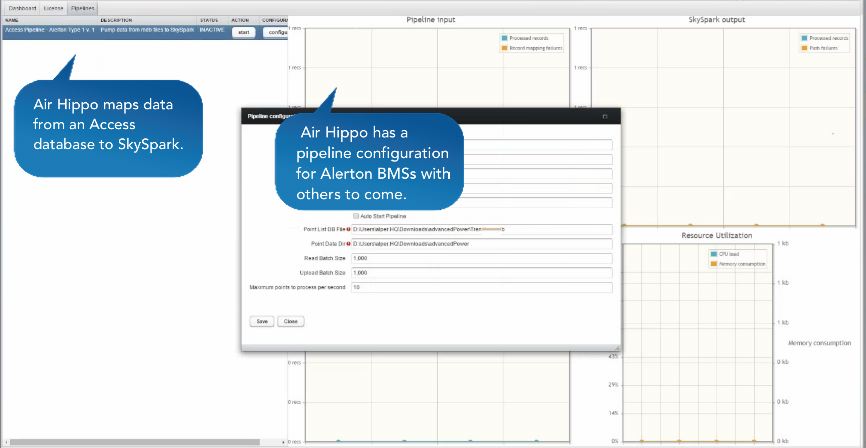Click the horizontal scrollbar of pipelines list
The height and width of the screenshot is (448, 866).
tap(135, 442)
